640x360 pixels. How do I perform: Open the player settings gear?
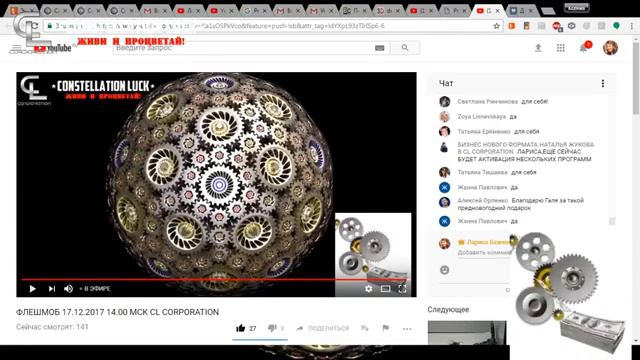369,289
